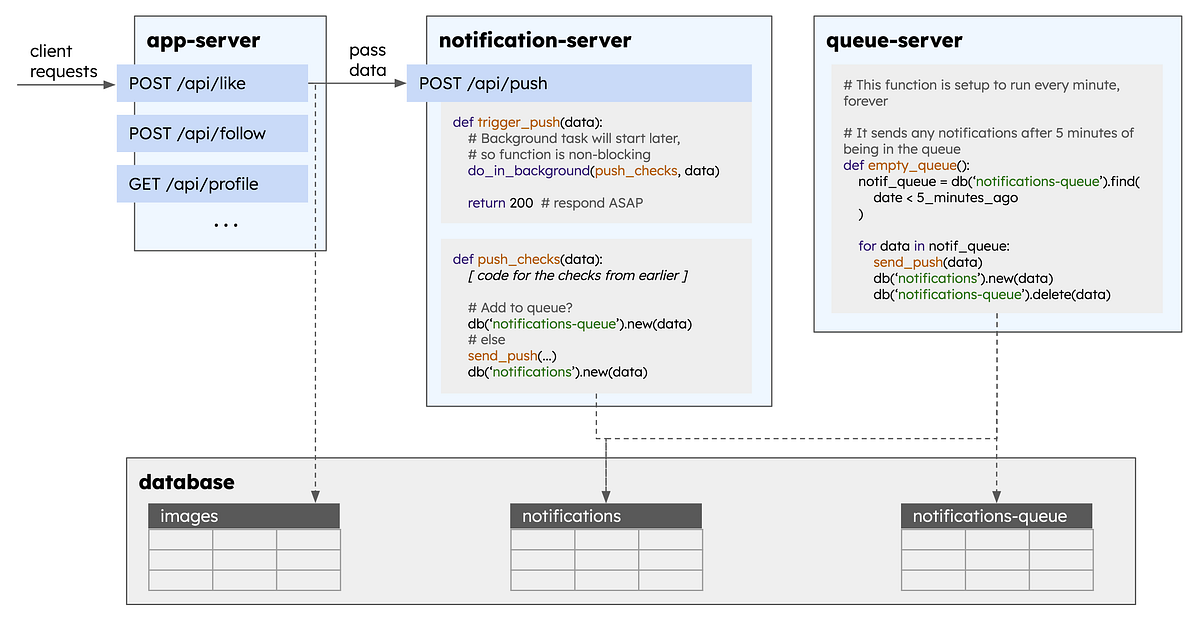Select the queue-server panel header

893,41
